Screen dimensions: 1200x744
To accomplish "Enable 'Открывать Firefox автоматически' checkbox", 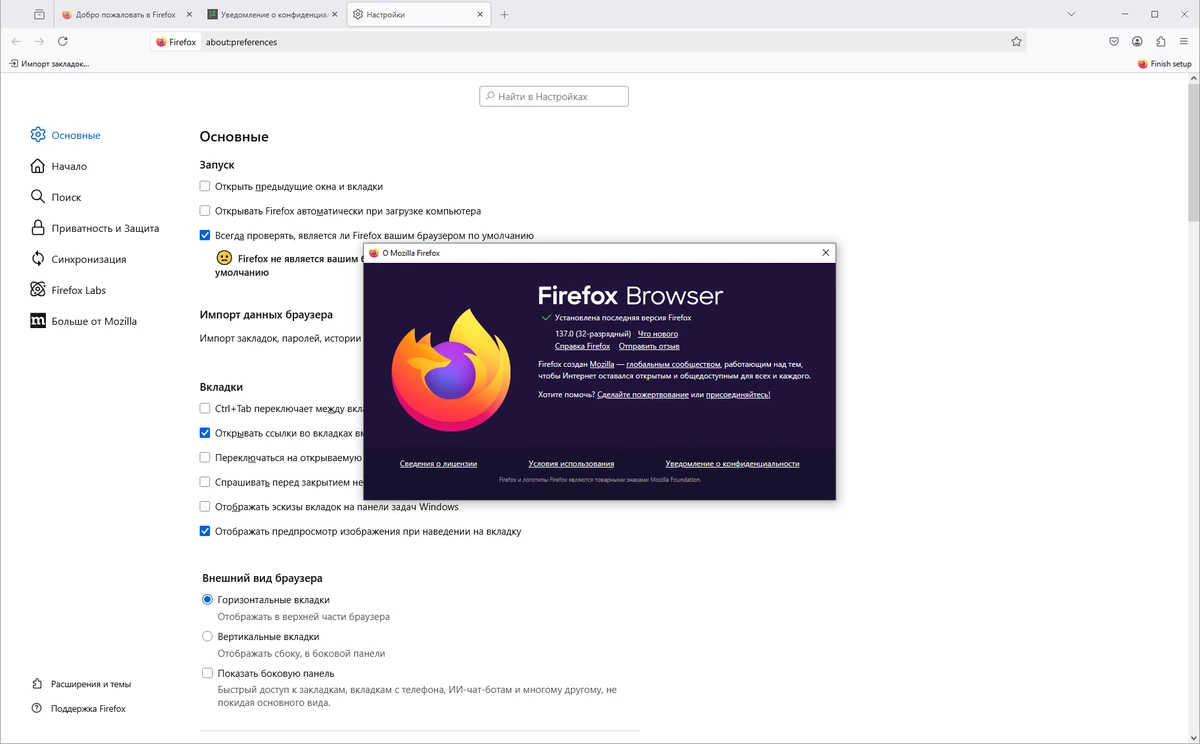I will 205,211.
